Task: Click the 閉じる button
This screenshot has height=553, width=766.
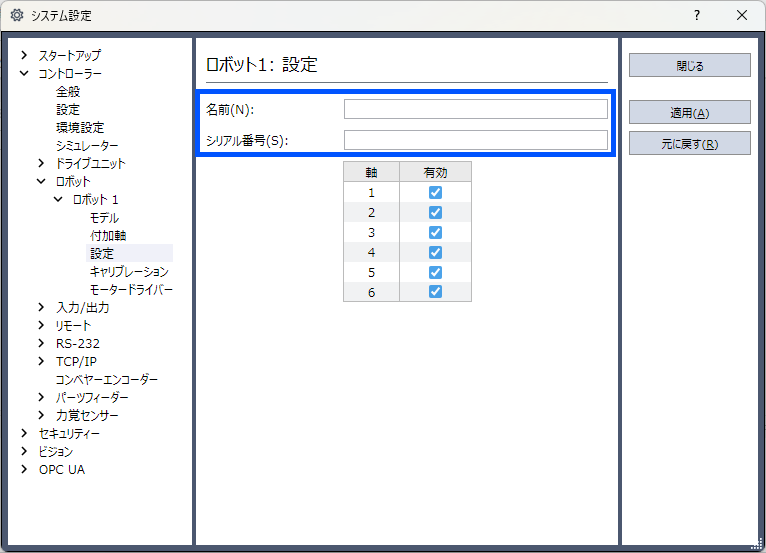Action: 689,65
